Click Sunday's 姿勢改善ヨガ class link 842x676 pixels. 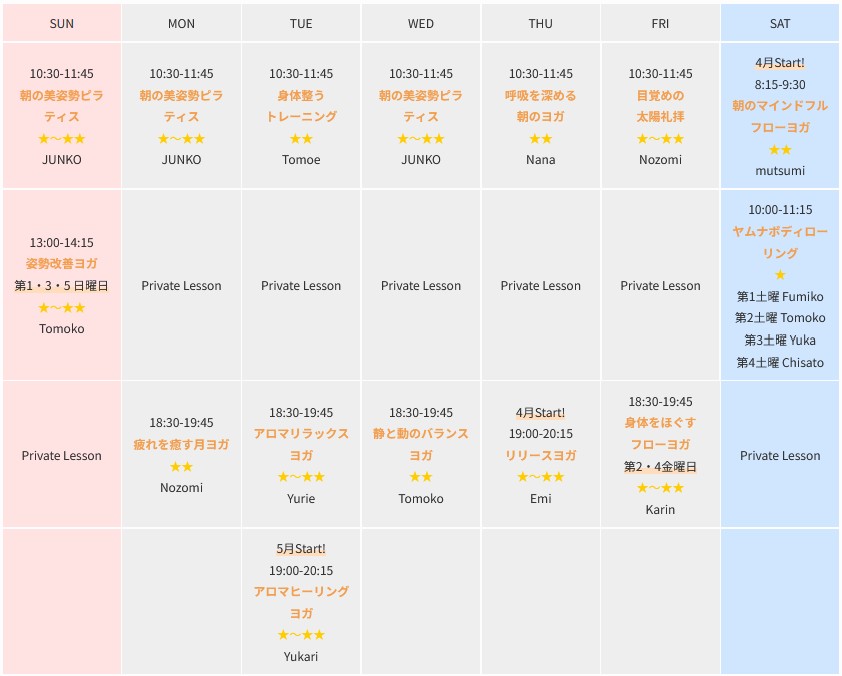coord(62,264)
